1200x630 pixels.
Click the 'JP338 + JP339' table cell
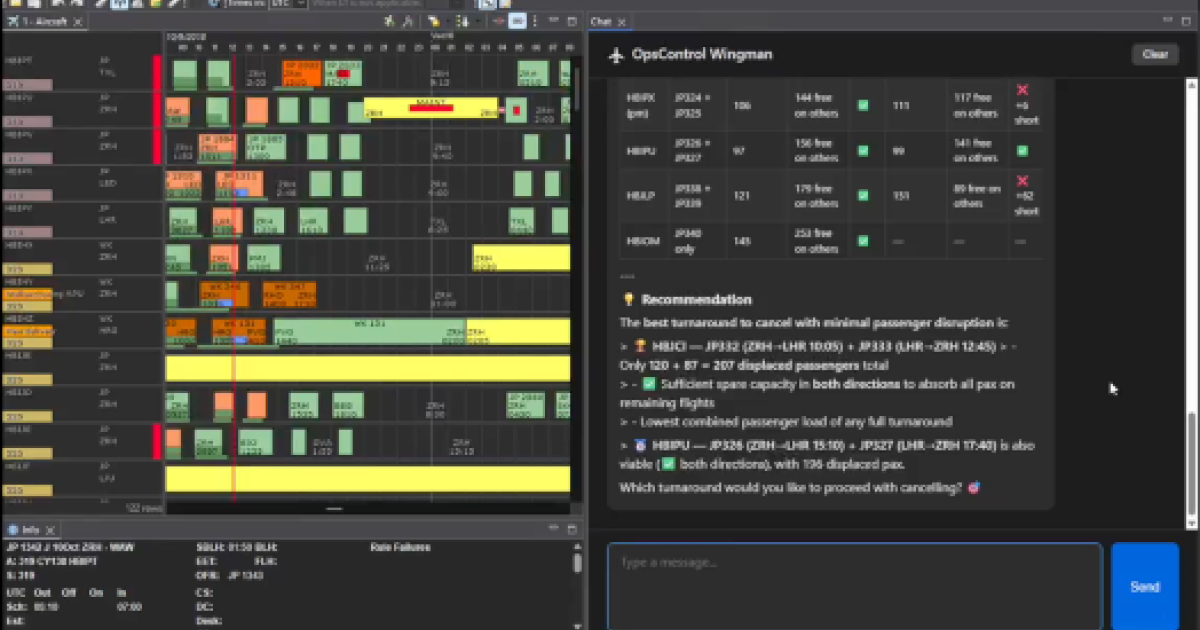[x=690, y=195]
